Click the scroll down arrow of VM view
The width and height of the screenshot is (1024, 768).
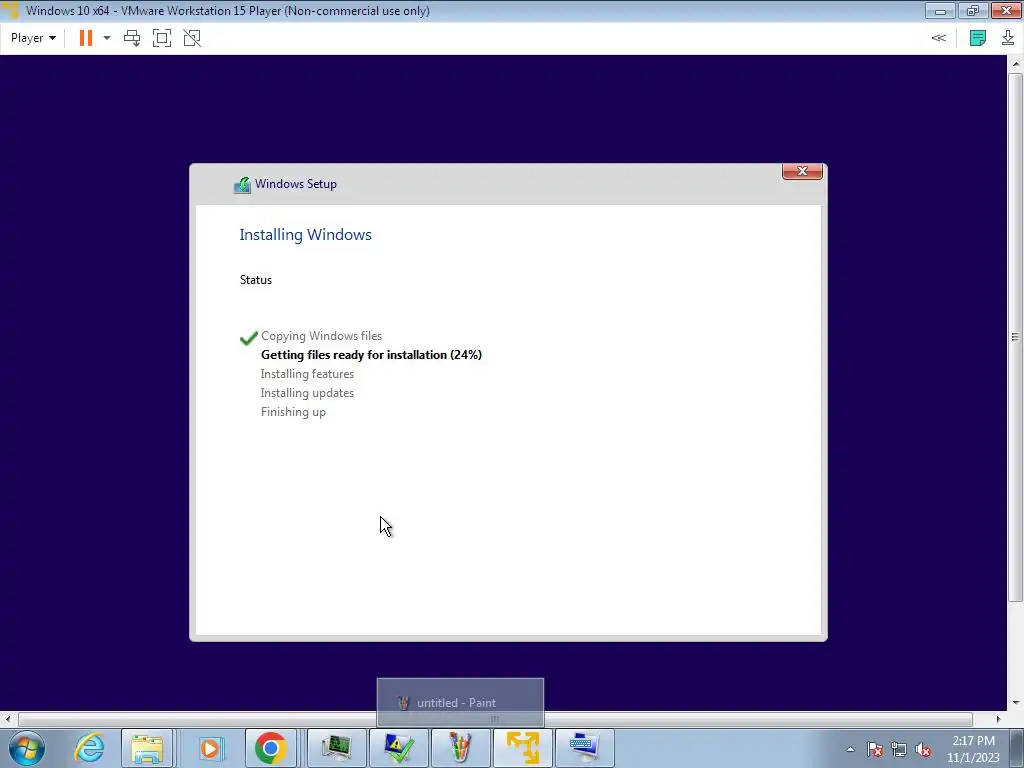pyautogui.click(x=1016, y=703)
